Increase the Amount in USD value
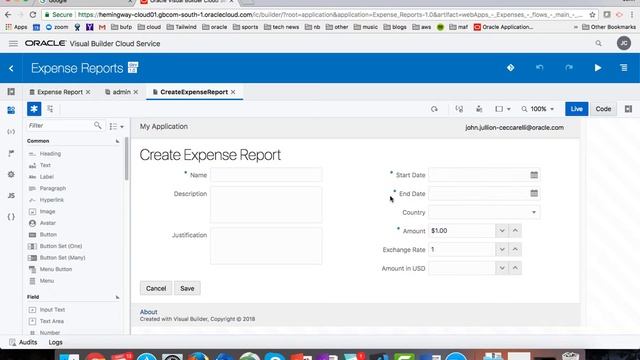640x360 pixels. (515, 268)
